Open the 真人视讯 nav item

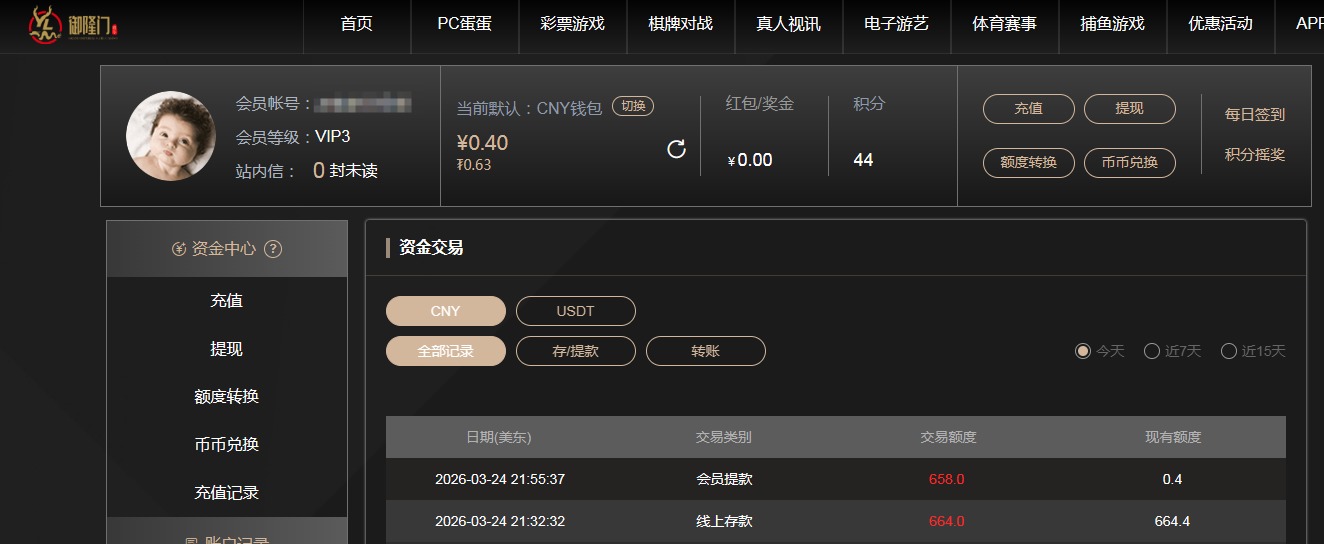789,24
